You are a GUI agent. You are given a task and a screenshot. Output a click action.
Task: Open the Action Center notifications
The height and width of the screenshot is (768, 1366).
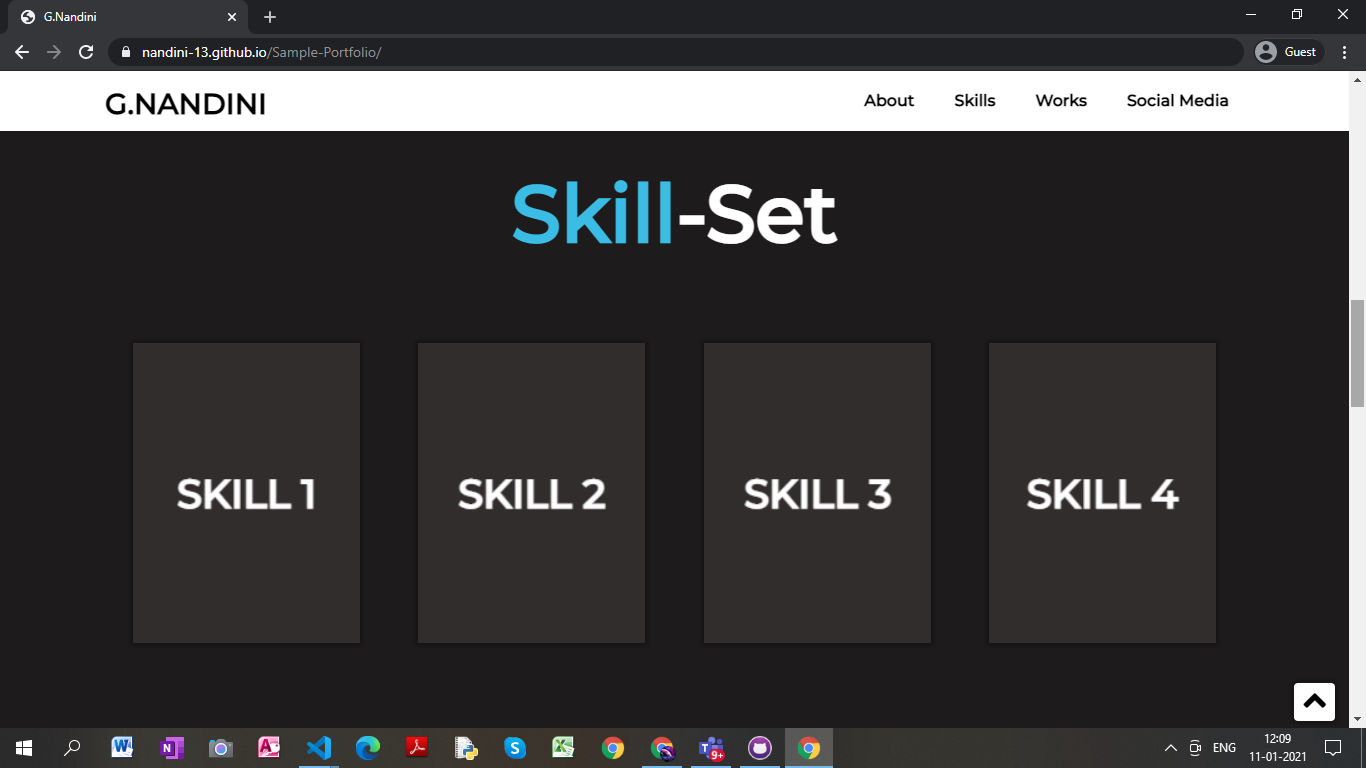(x=1334, y=748)
